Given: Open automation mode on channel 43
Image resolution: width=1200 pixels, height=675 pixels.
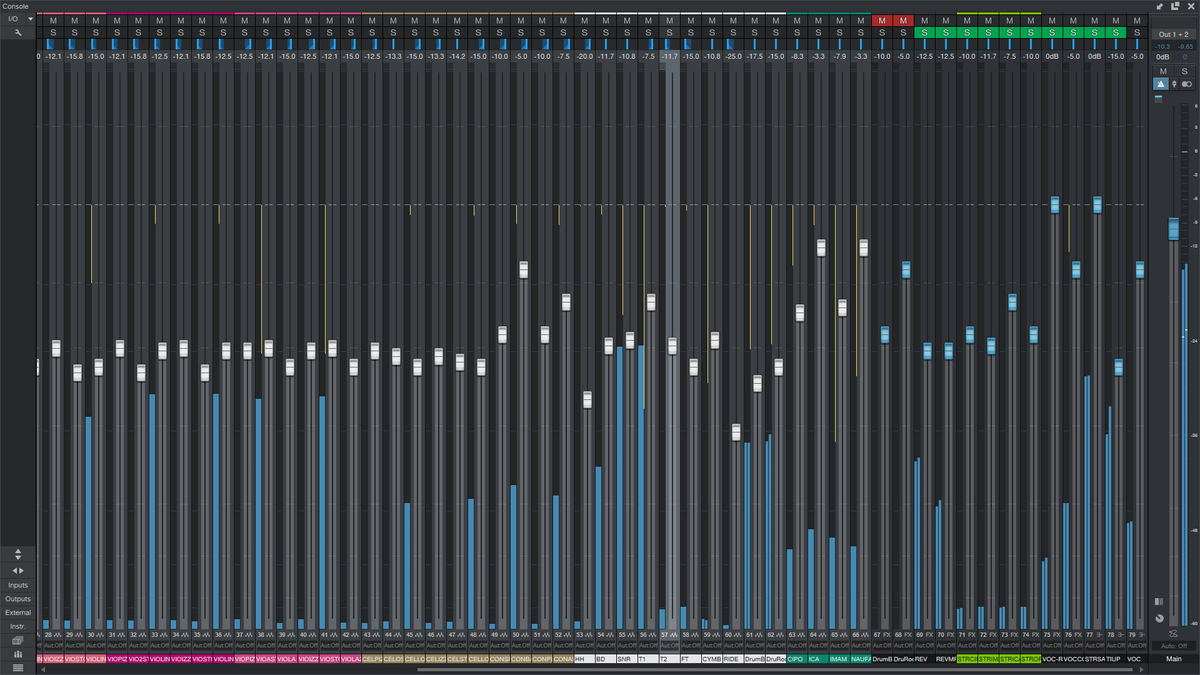Looking at the screenshot, I should (x=374, y=646).
